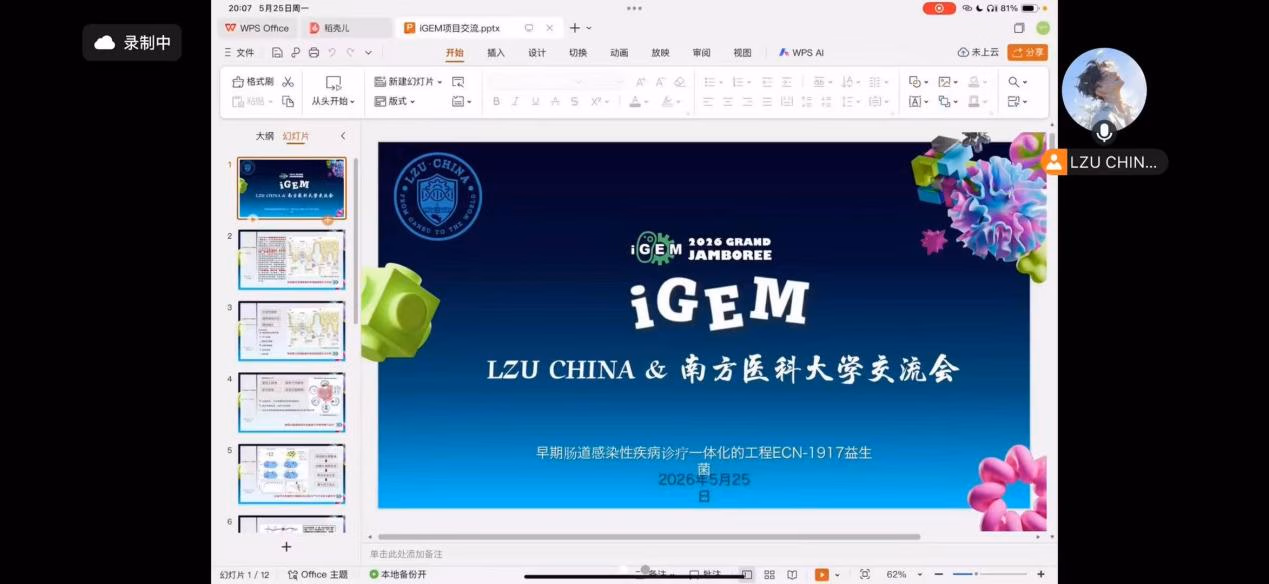Toggle the comments (批注) button

click(705, 575)
